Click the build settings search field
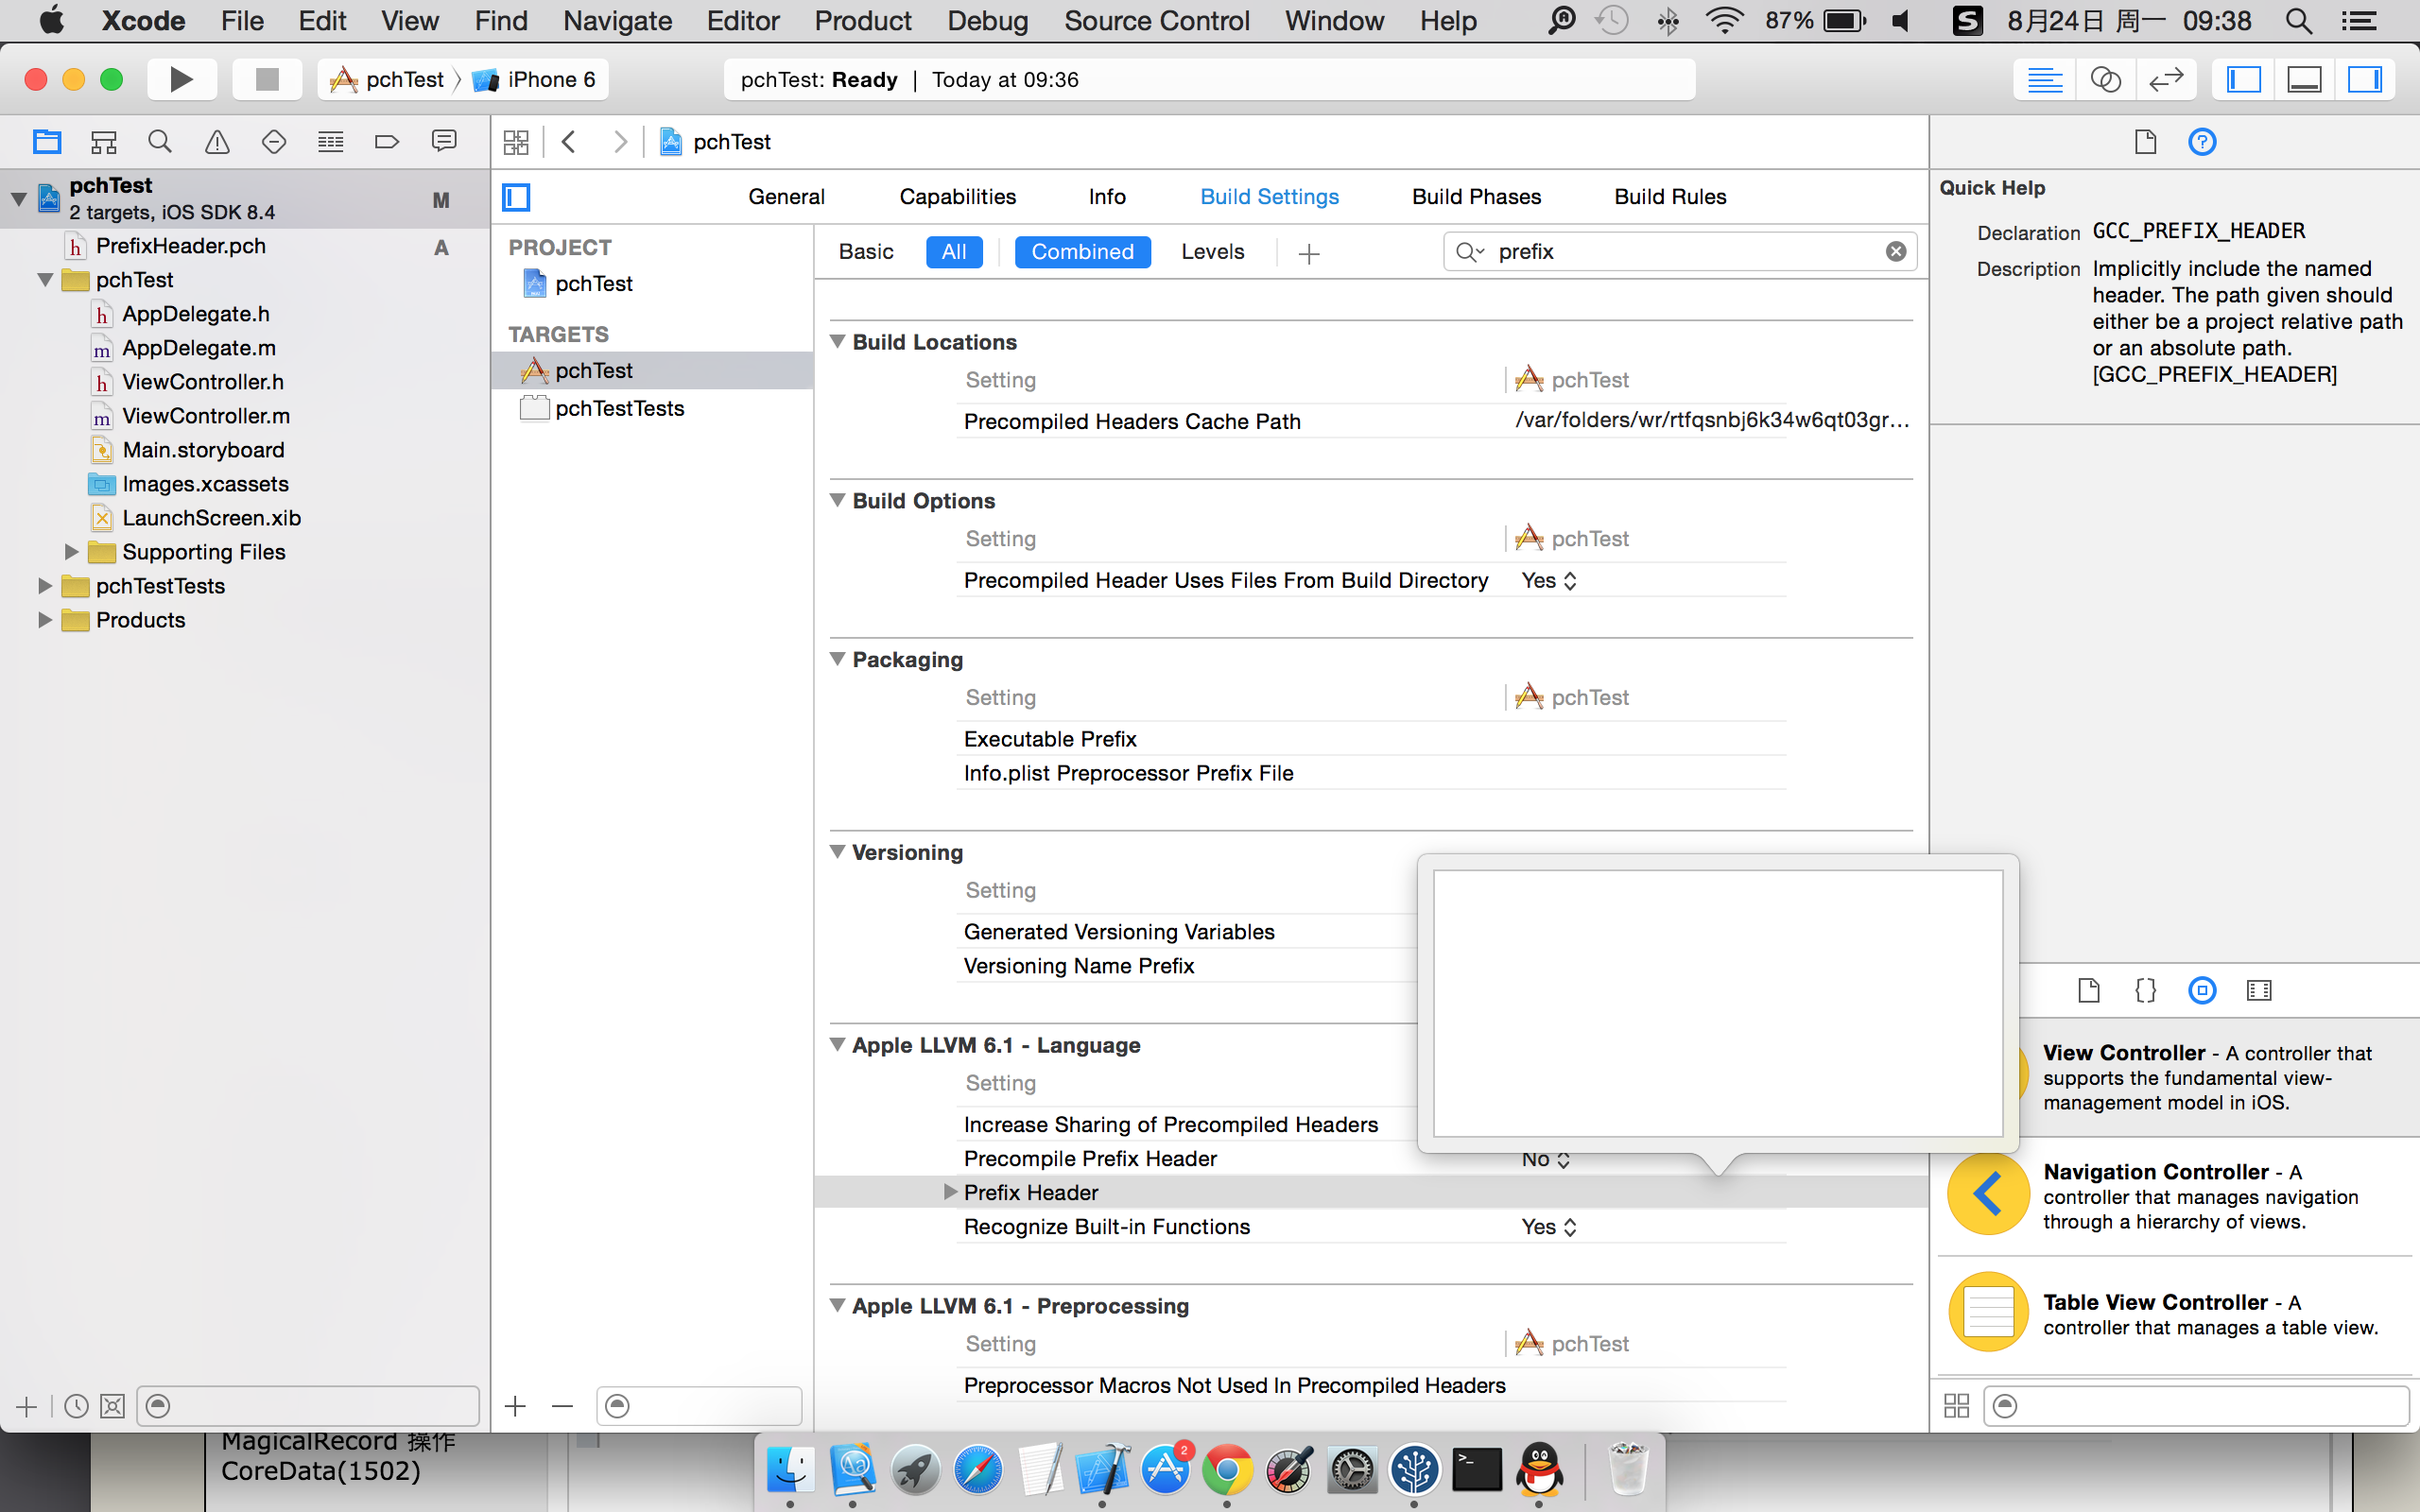Screen dimensions: 2420x1512 coord(1680,251)
